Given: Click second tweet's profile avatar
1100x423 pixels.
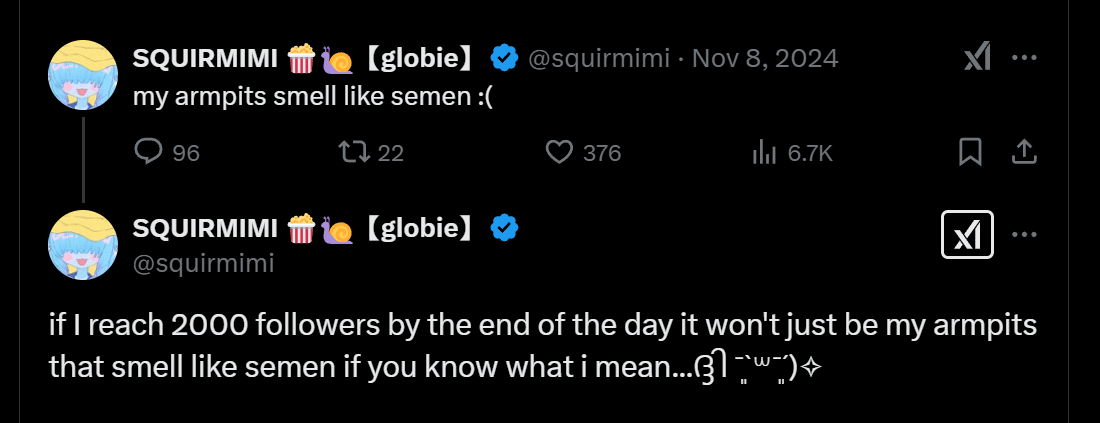Looking at the screenshot, I should pyautogui.click(x=84, y=245).
